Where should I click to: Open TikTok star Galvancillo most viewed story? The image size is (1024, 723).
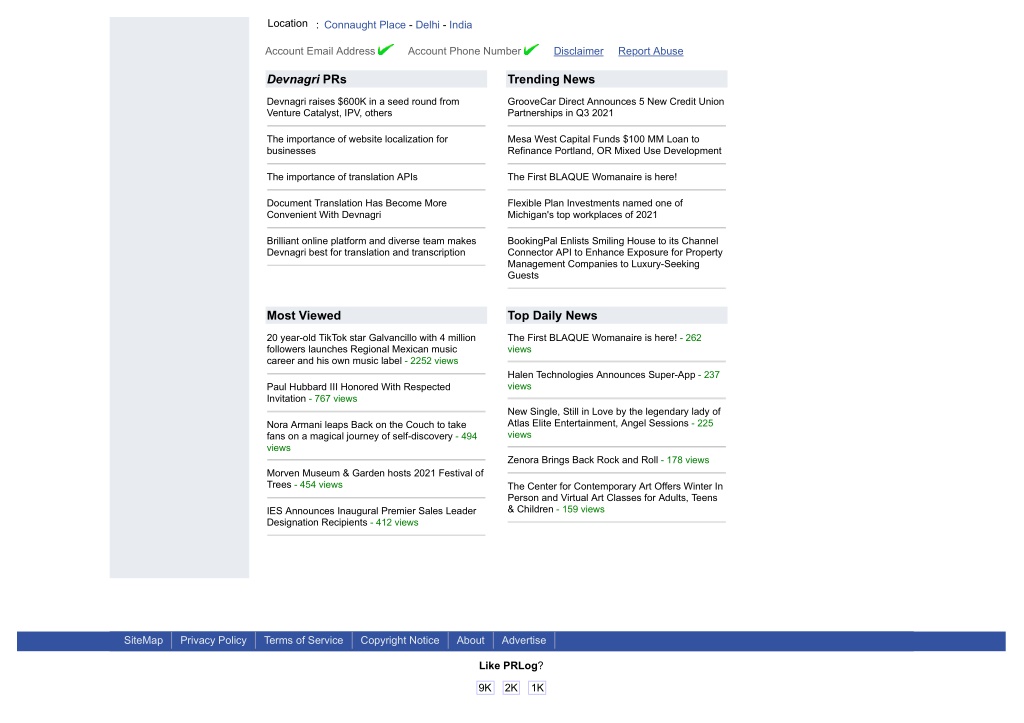(x=371, y=349)
